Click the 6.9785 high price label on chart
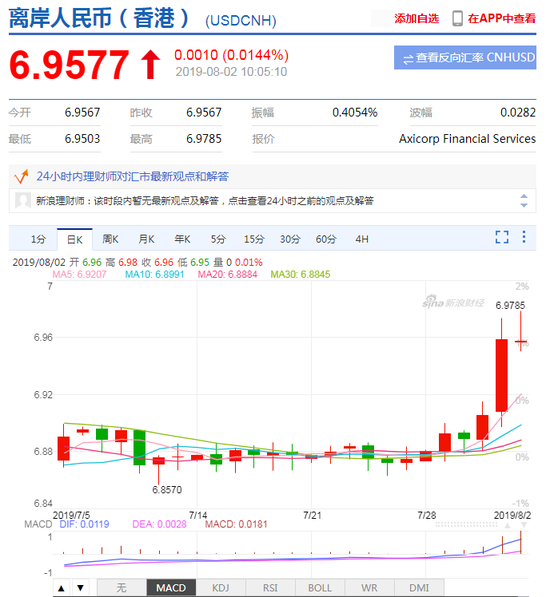The width and height of the screenshot is (550, 597). click(x=510, y=305)
